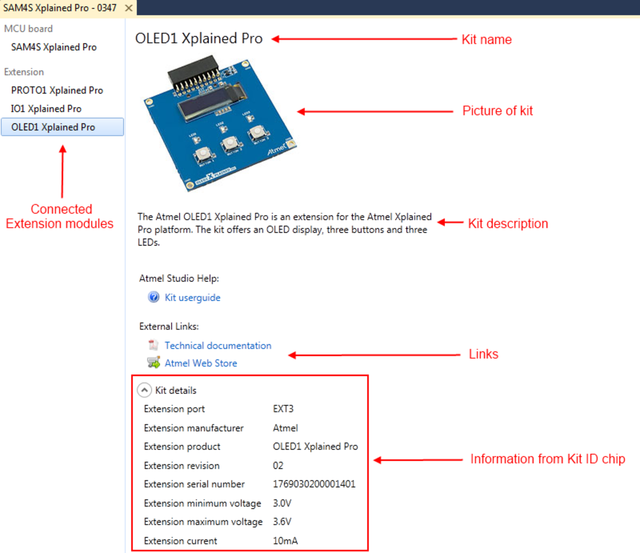Close the SAM4S Xplained Pro - 0347 tab
The width and height of the screenshot is (640, 553).
coord(129,8)
